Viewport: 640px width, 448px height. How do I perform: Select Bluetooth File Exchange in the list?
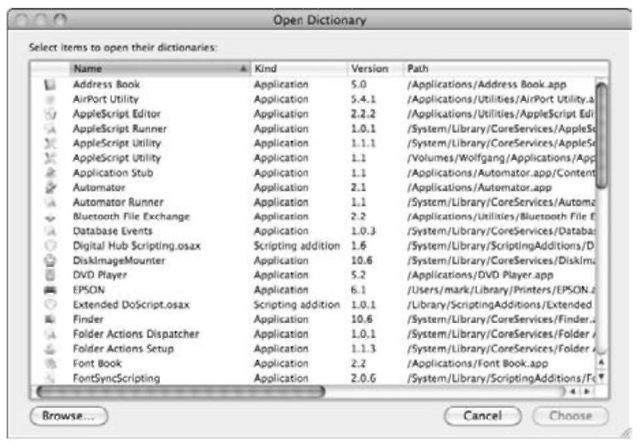pos(131,217)
